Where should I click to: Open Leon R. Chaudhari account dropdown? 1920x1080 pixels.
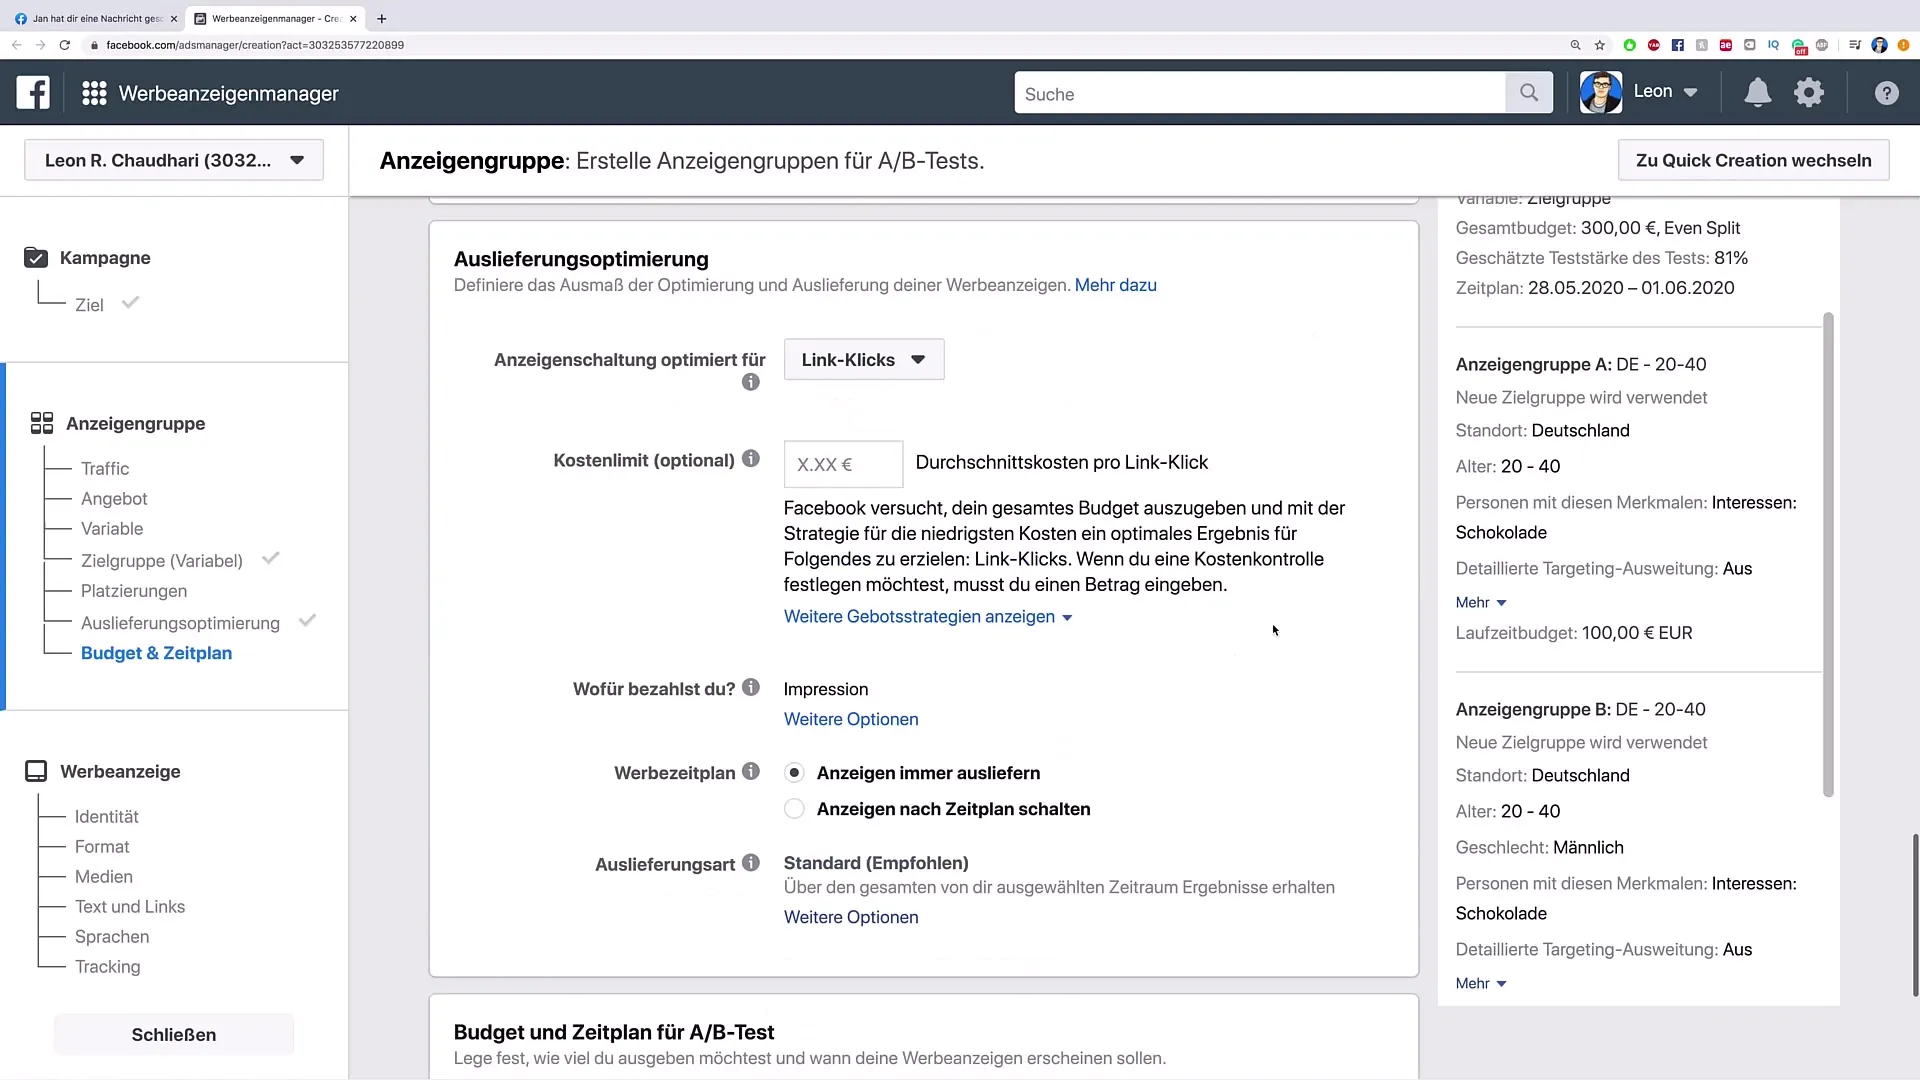tap(174, 160)
